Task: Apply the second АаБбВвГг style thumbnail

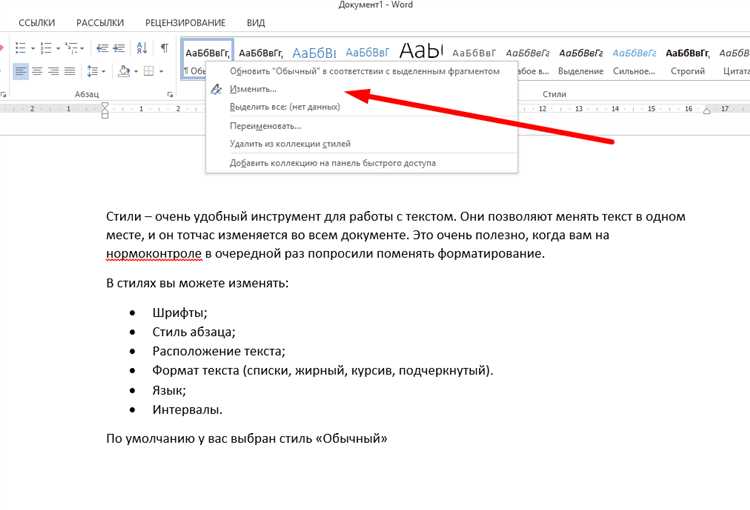Action: (x=261, y=53)
